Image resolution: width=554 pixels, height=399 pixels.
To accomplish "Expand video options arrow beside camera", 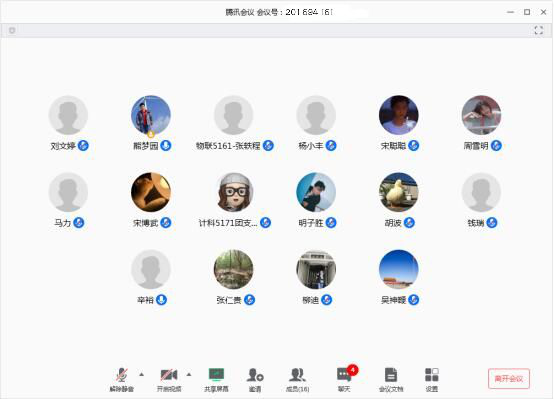I will coord(189,374).
